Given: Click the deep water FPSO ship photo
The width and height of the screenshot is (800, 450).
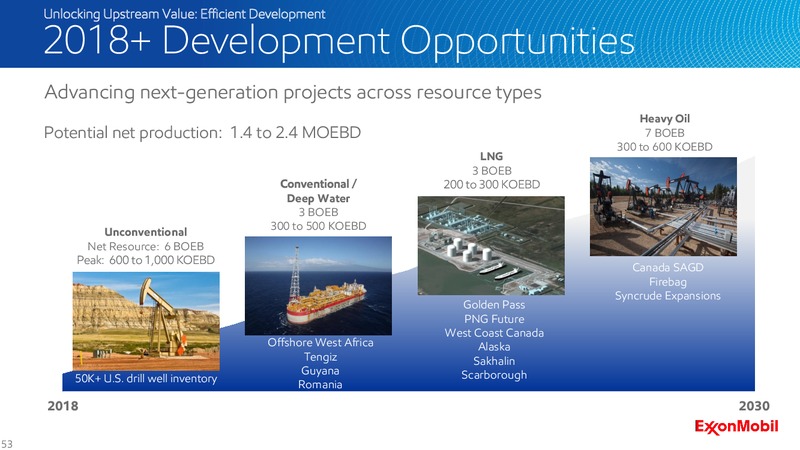Looking at the screenshot, I should 318,286.
